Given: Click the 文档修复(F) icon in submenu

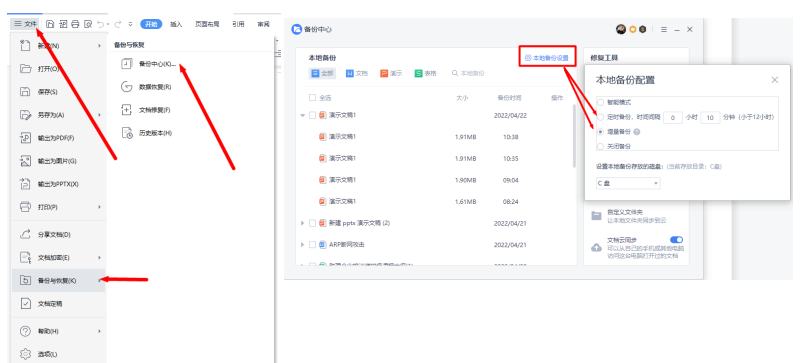Looking at the screenshot, I should (x=126, y=110).
